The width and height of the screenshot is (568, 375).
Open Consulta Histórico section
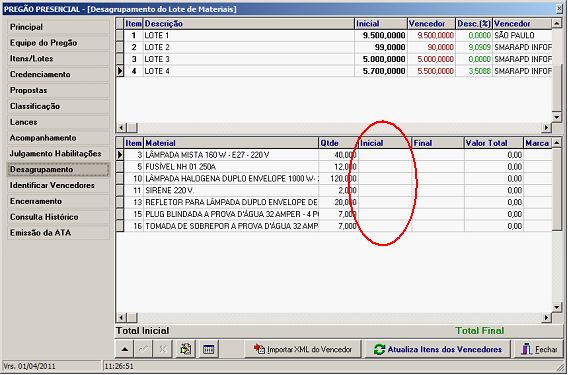tap(58, 217)
